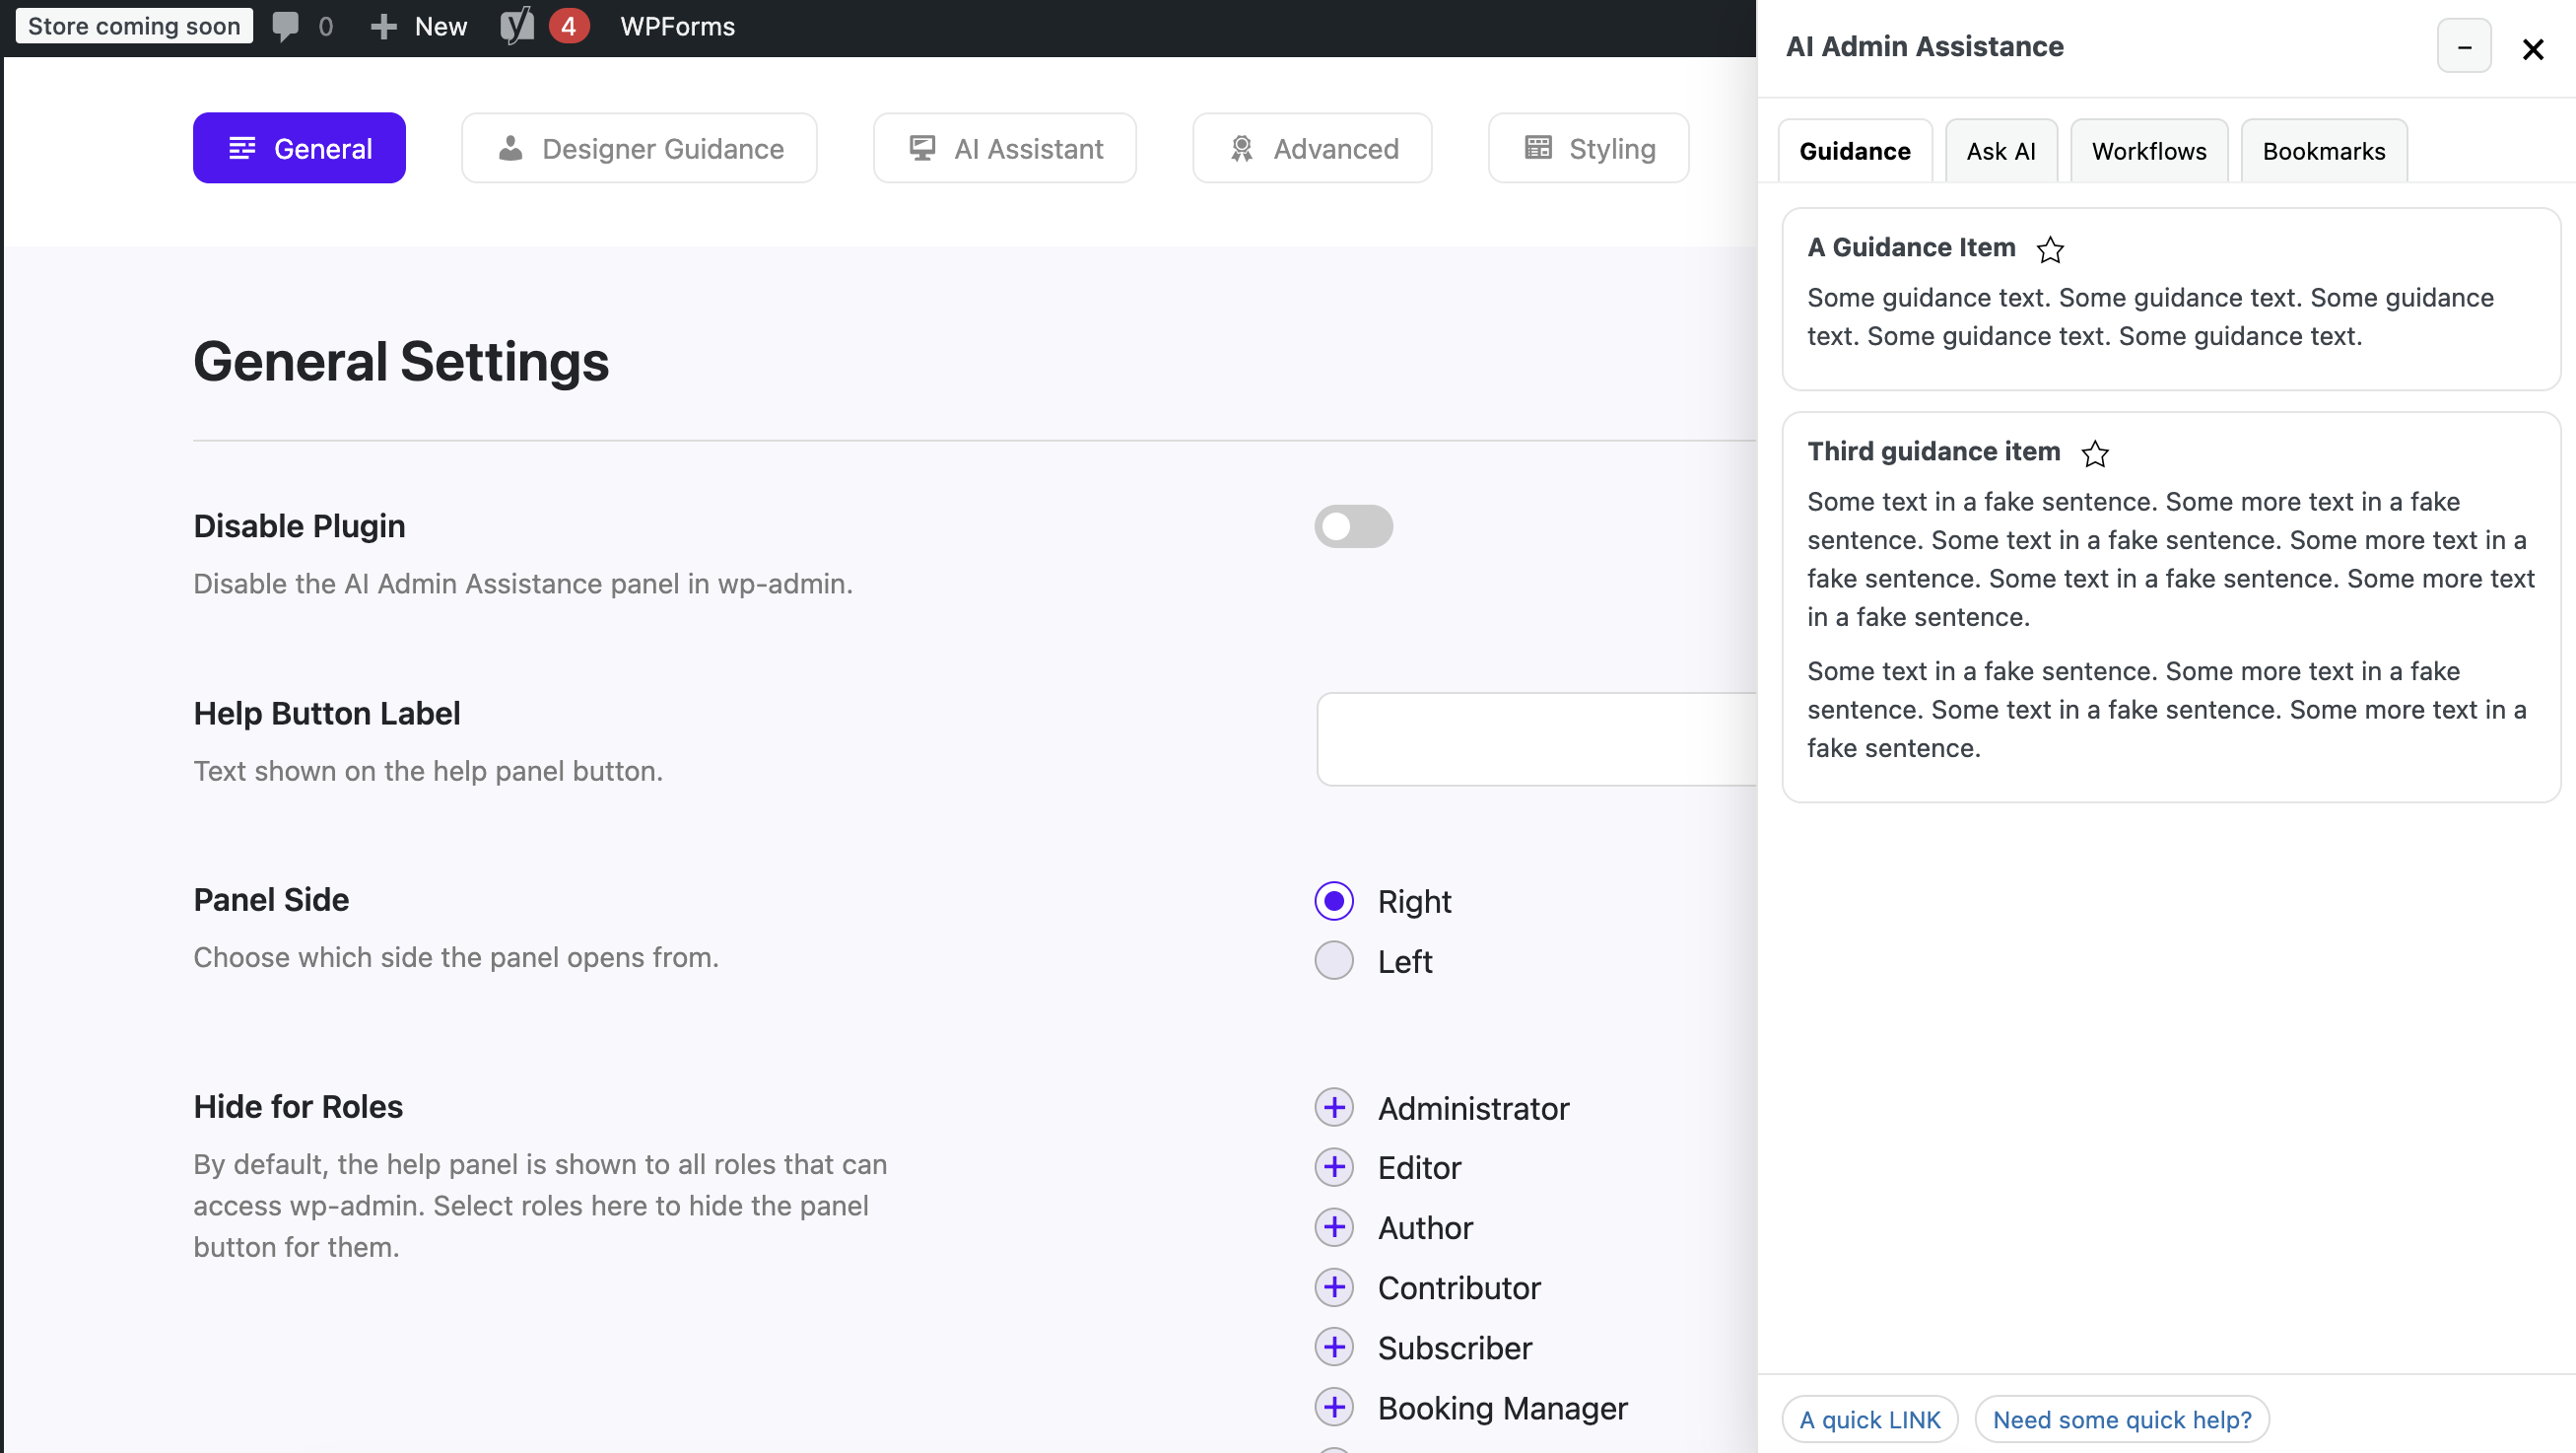Select Left as the panel side
This screenshot has height=1453, width=2576.
pyautogui.click(x=1334, y=960)
